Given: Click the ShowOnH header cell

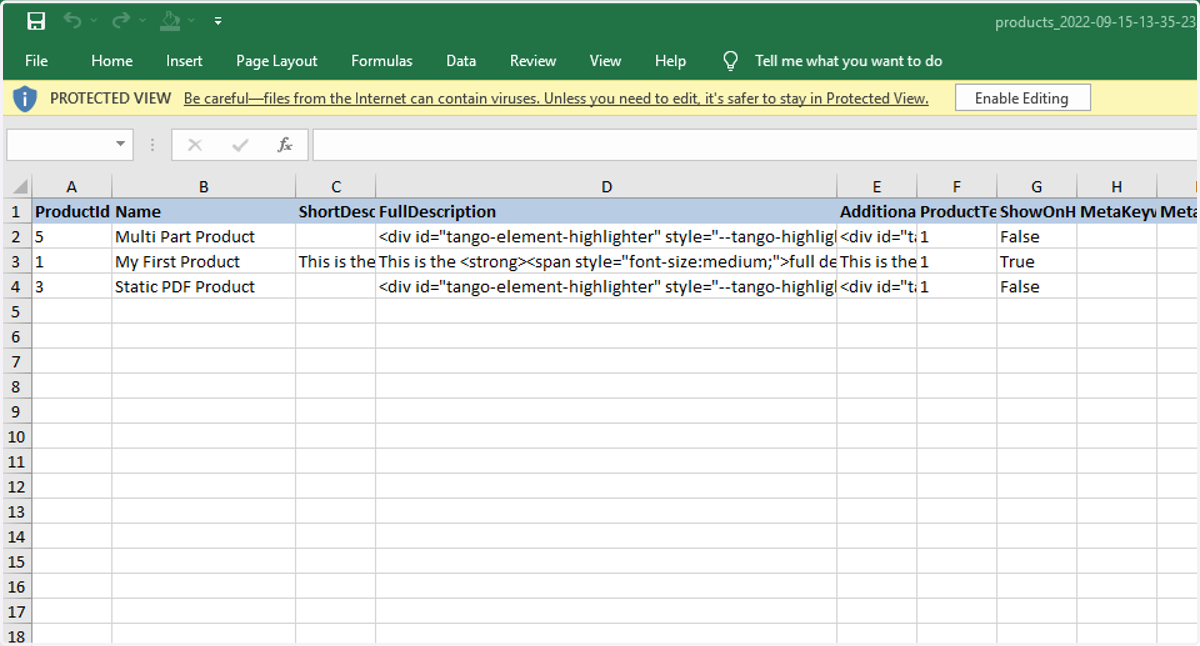Looking at the screenshot, I should tap(1037, 212).
